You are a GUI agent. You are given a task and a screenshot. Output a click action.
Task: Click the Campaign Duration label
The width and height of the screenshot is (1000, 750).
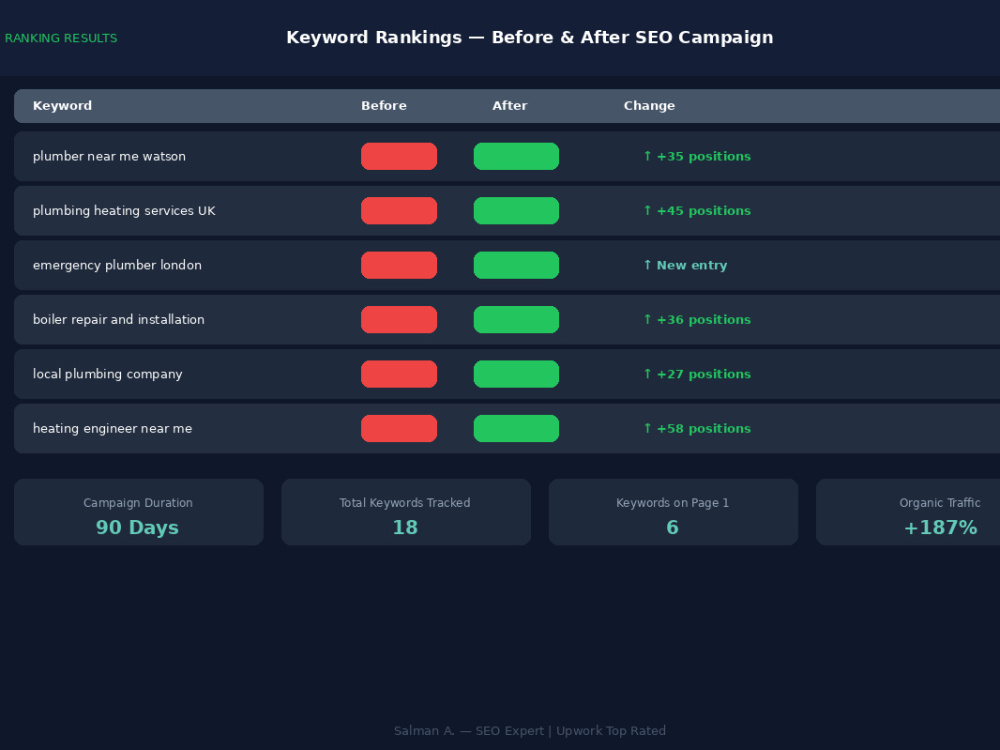pyautogui.click(x=138, y=503)
